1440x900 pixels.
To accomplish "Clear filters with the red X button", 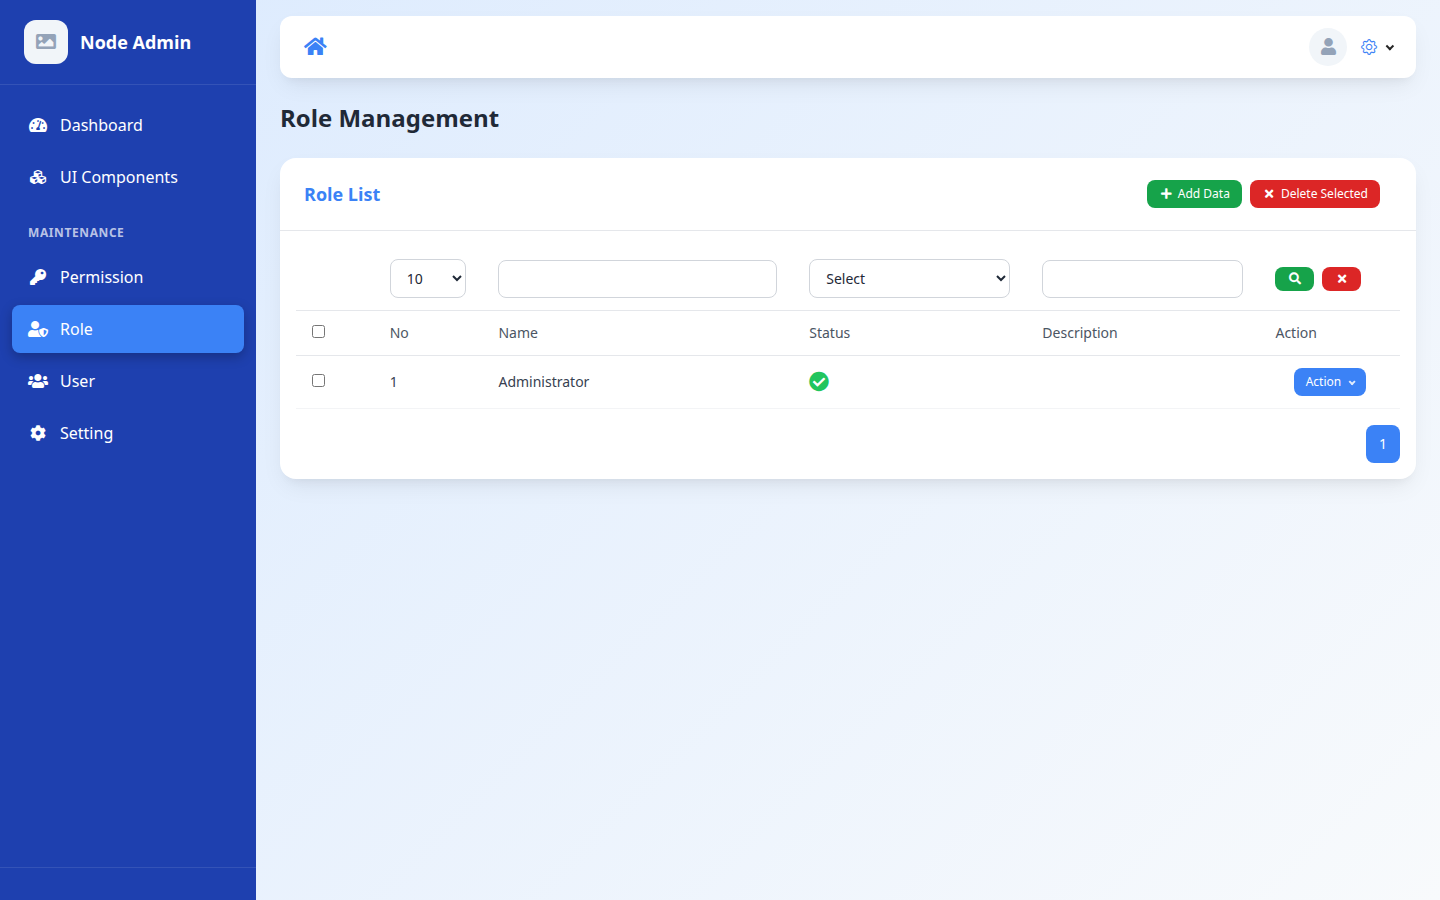I will coord(1341,279).
